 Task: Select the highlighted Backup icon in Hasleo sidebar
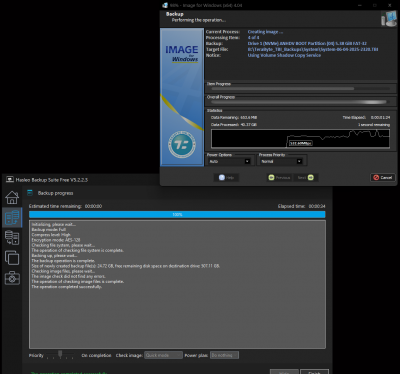pyautogui.click(x=12, y=218)
